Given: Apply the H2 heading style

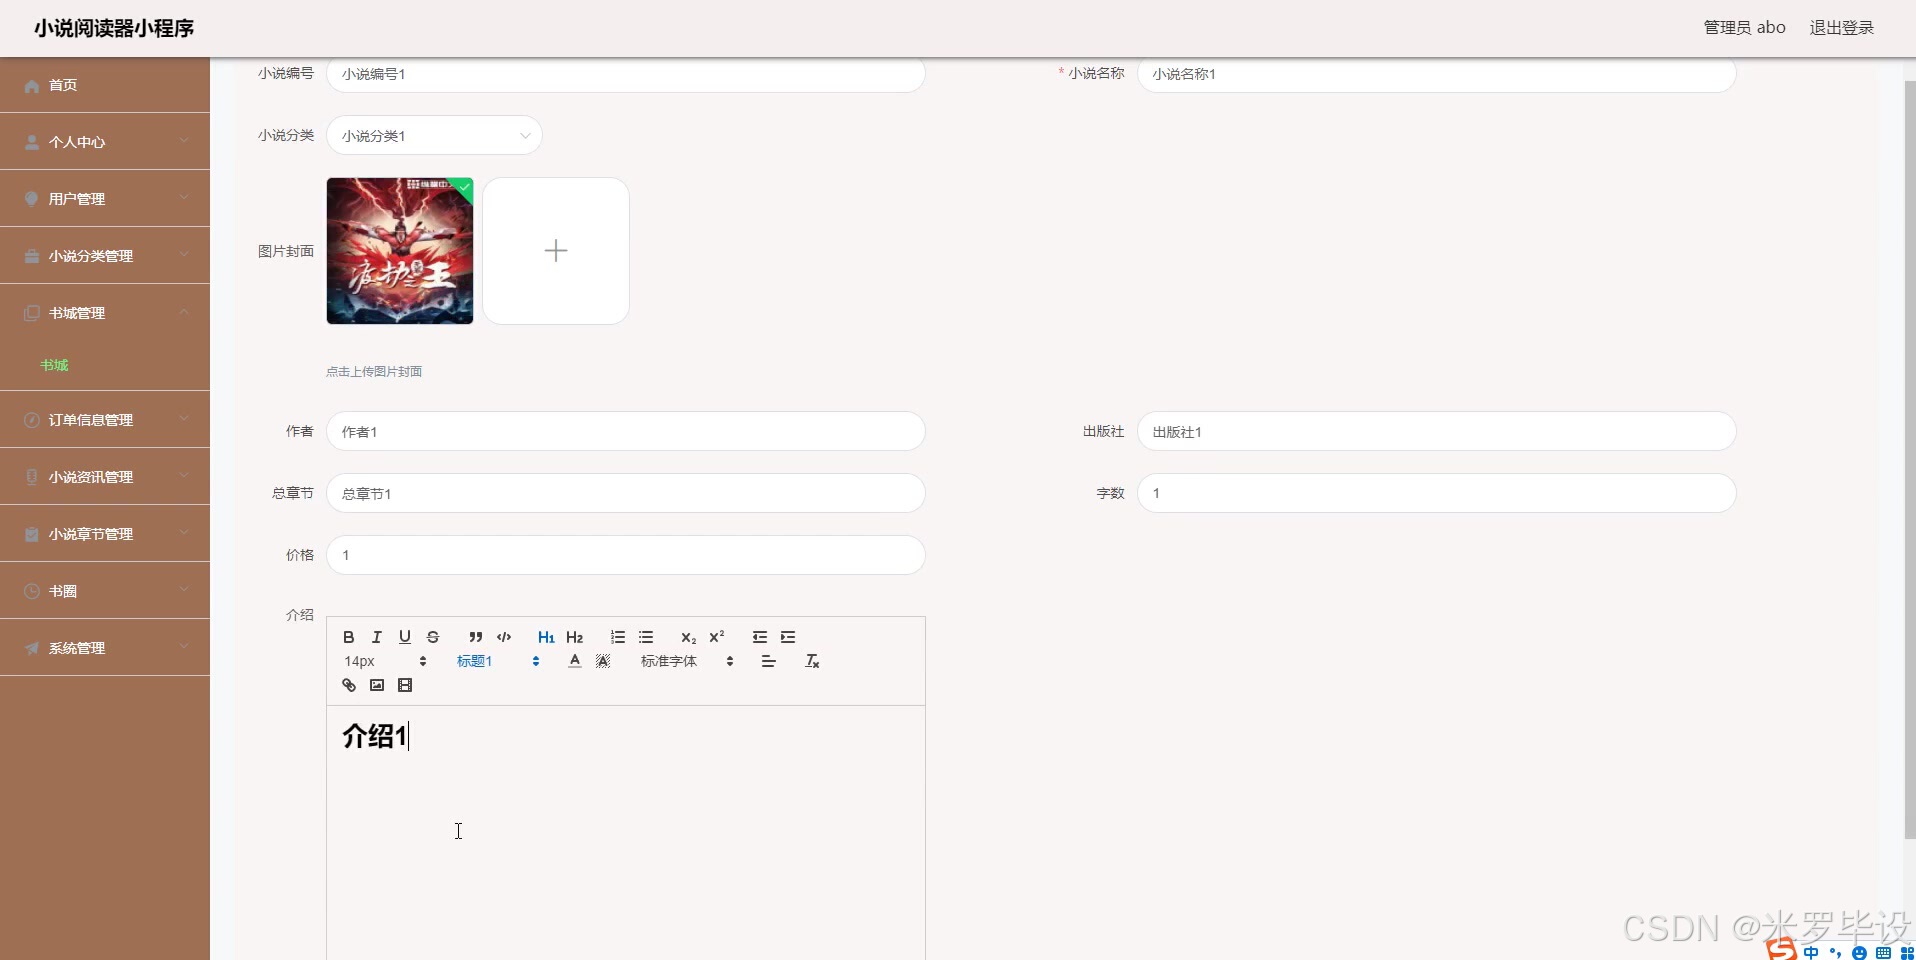Looking at the screenshot, I should pos(574,637).
